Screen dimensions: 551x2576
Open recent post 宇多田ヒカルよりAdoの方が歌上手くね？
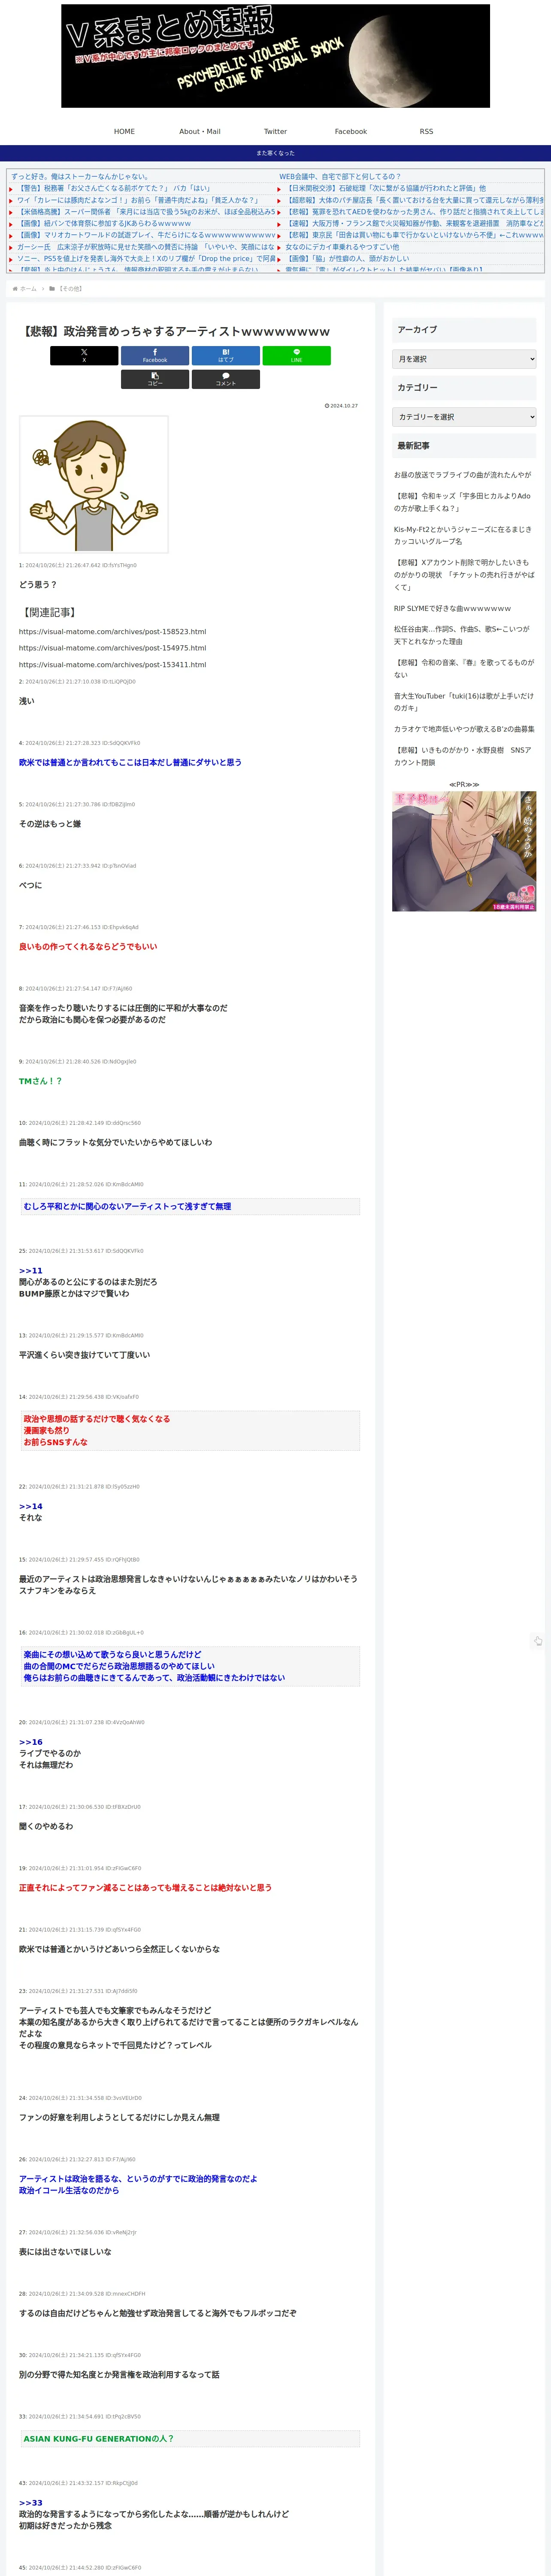463,502
